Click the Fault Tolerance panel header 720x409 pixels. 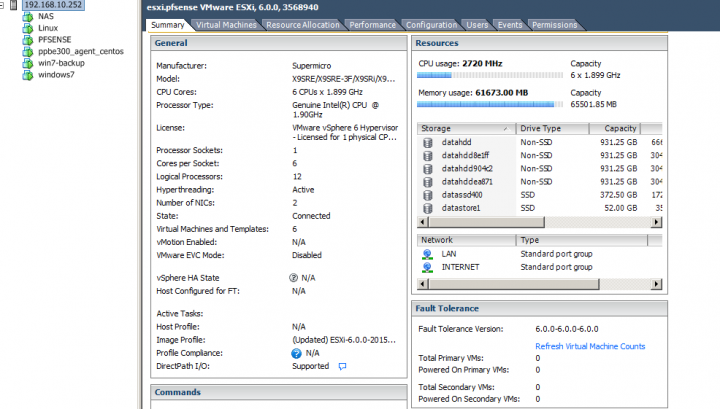[540, 308]
